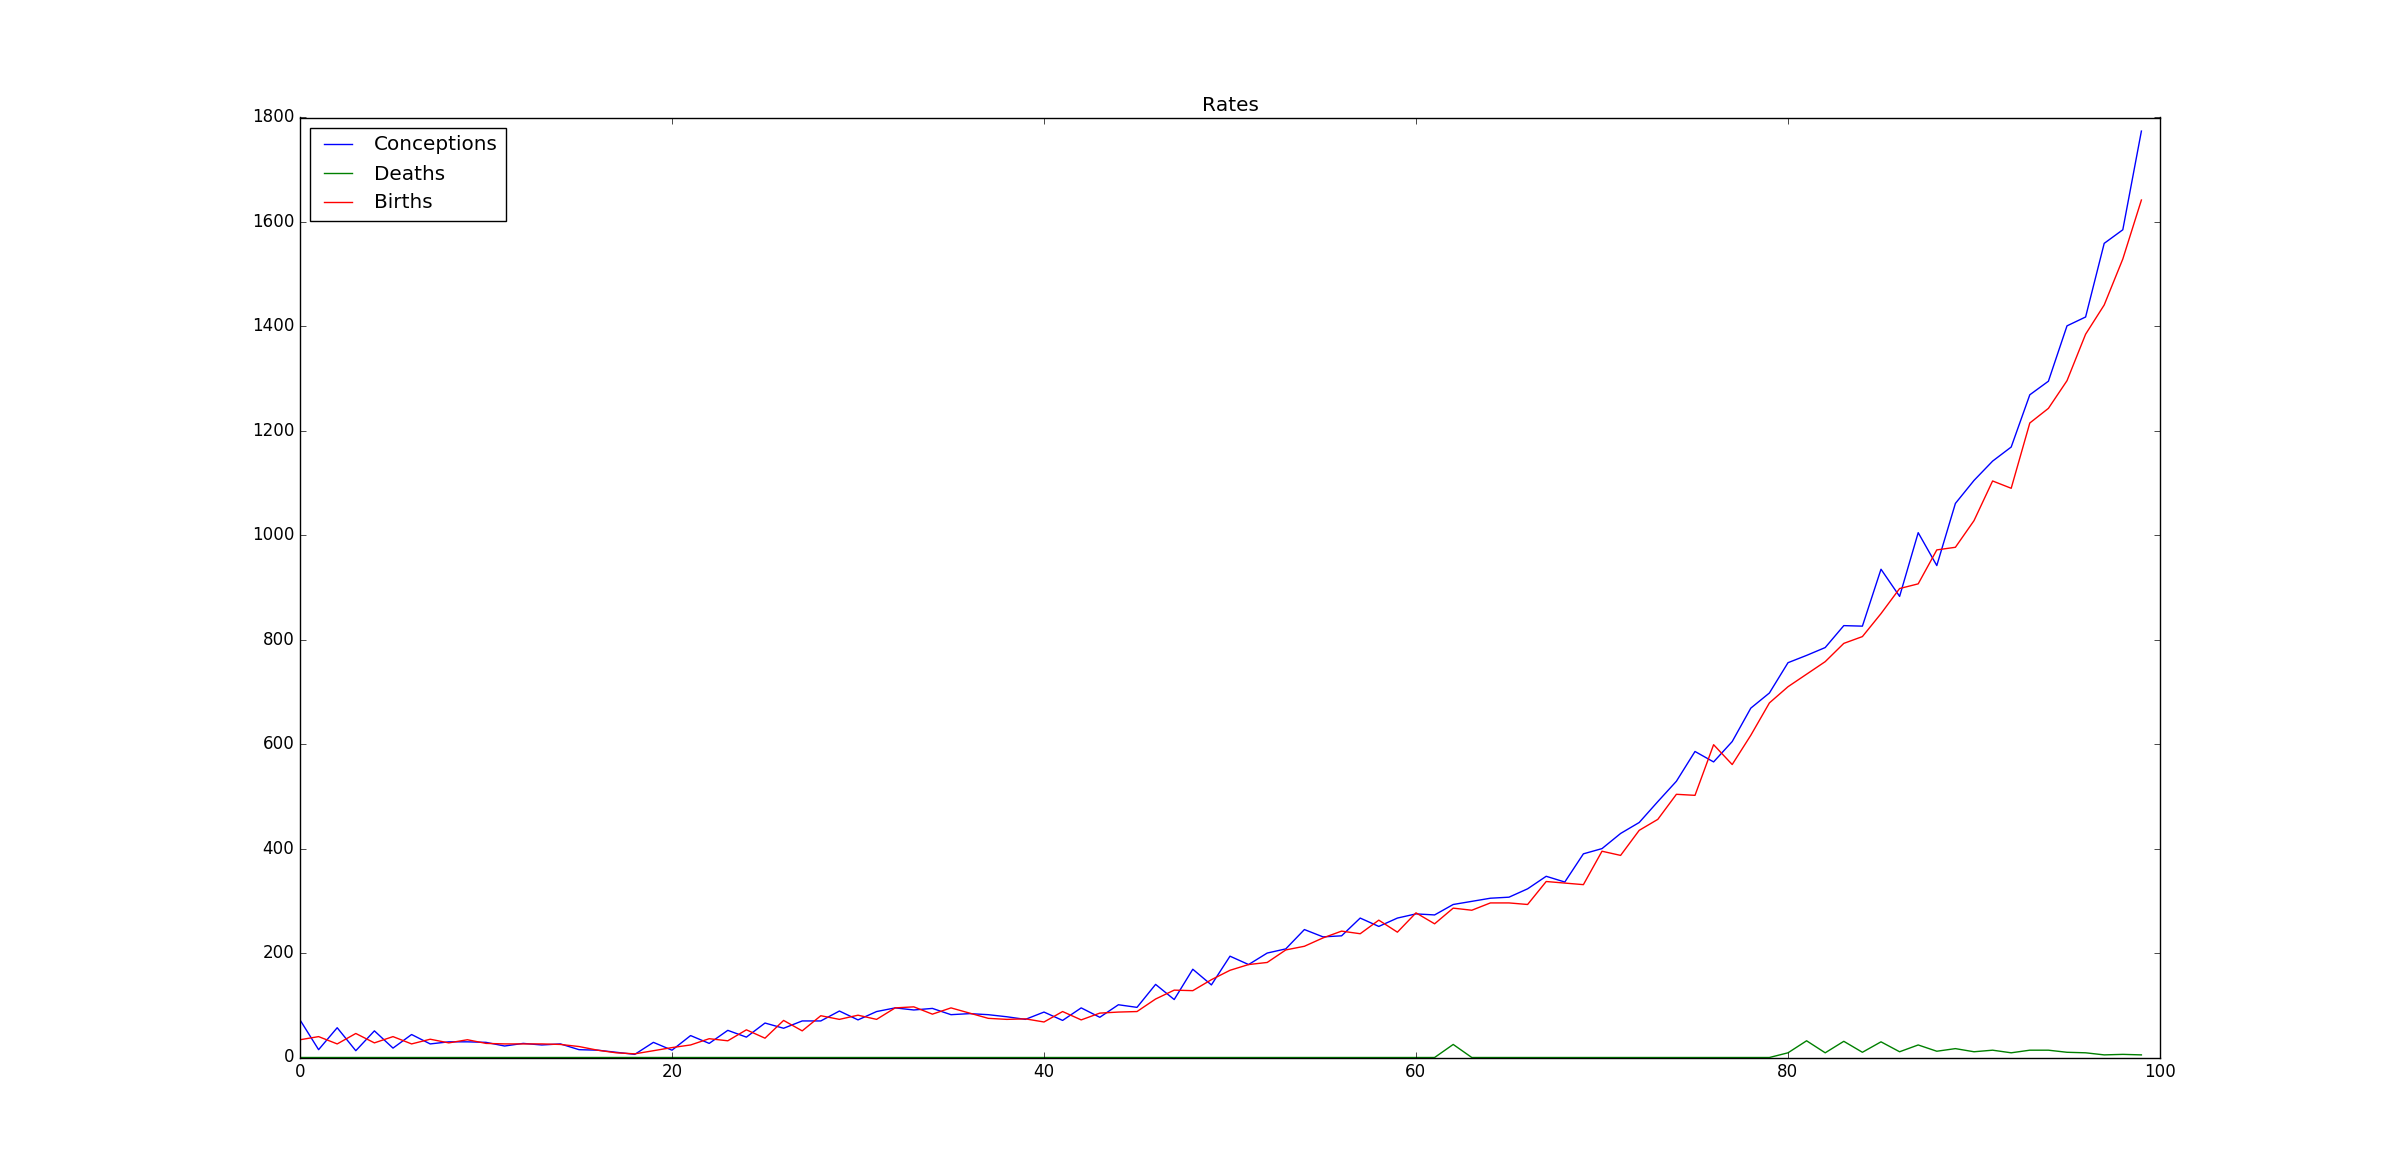Click the blue Conceptions legend line sample
This screenshot has height=1175, width=2400.
(338, 145)
